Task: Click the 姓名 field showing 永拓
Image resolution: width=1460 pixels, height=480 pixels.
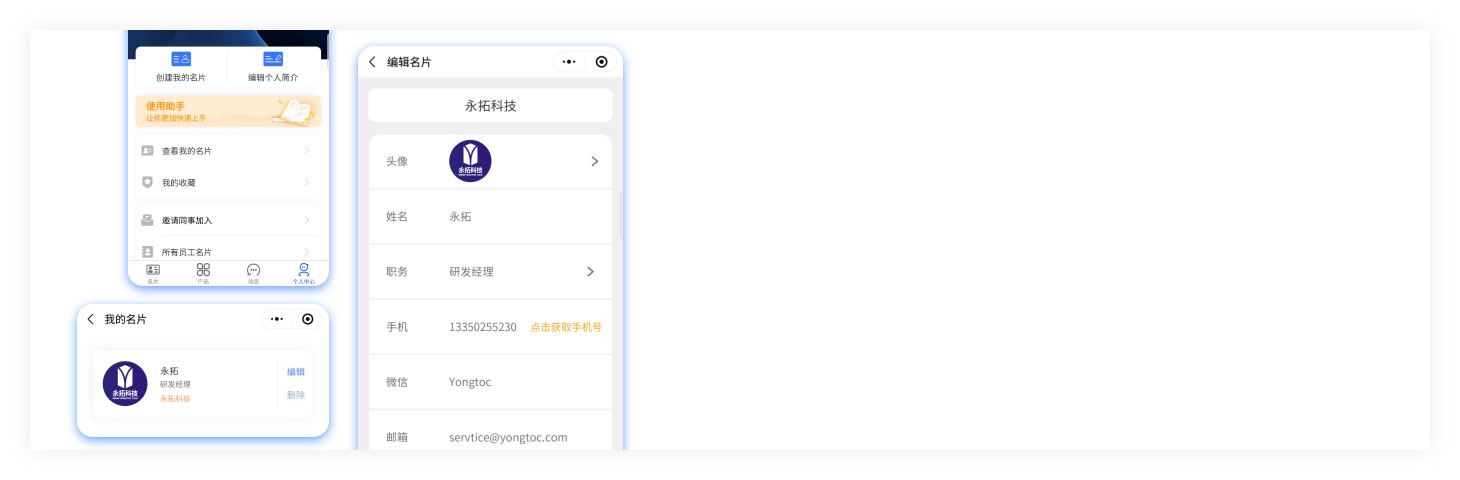Action: tap(490, 216)
